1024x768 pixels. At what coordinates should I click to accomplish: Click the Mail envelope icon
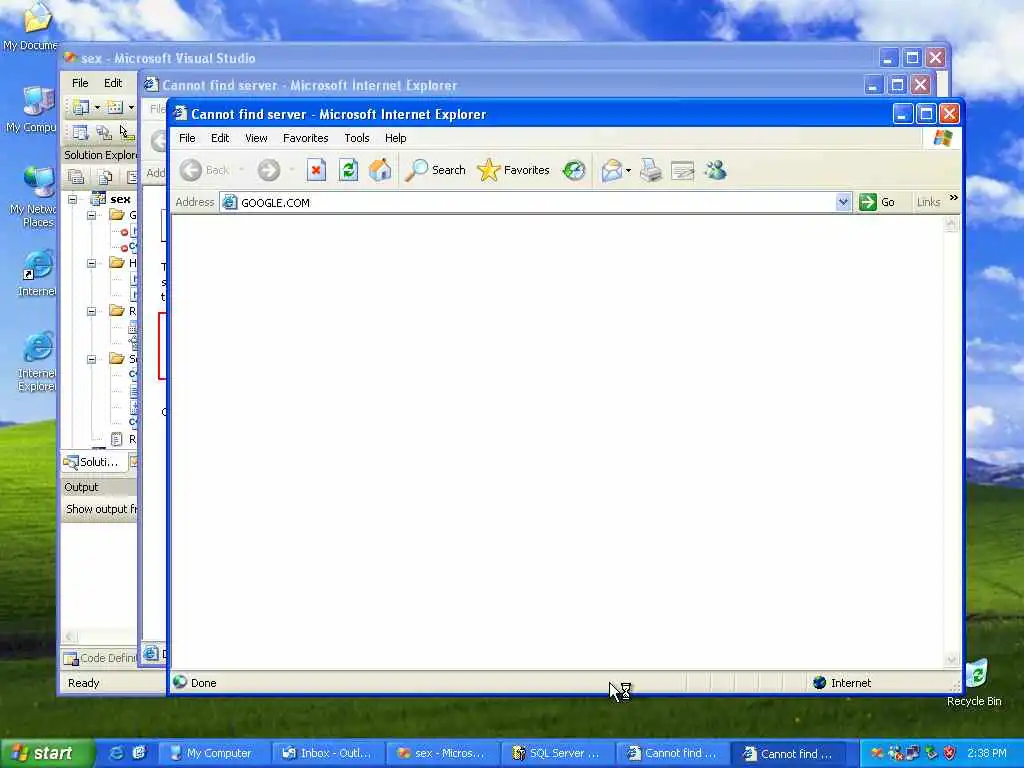point(611,170)
